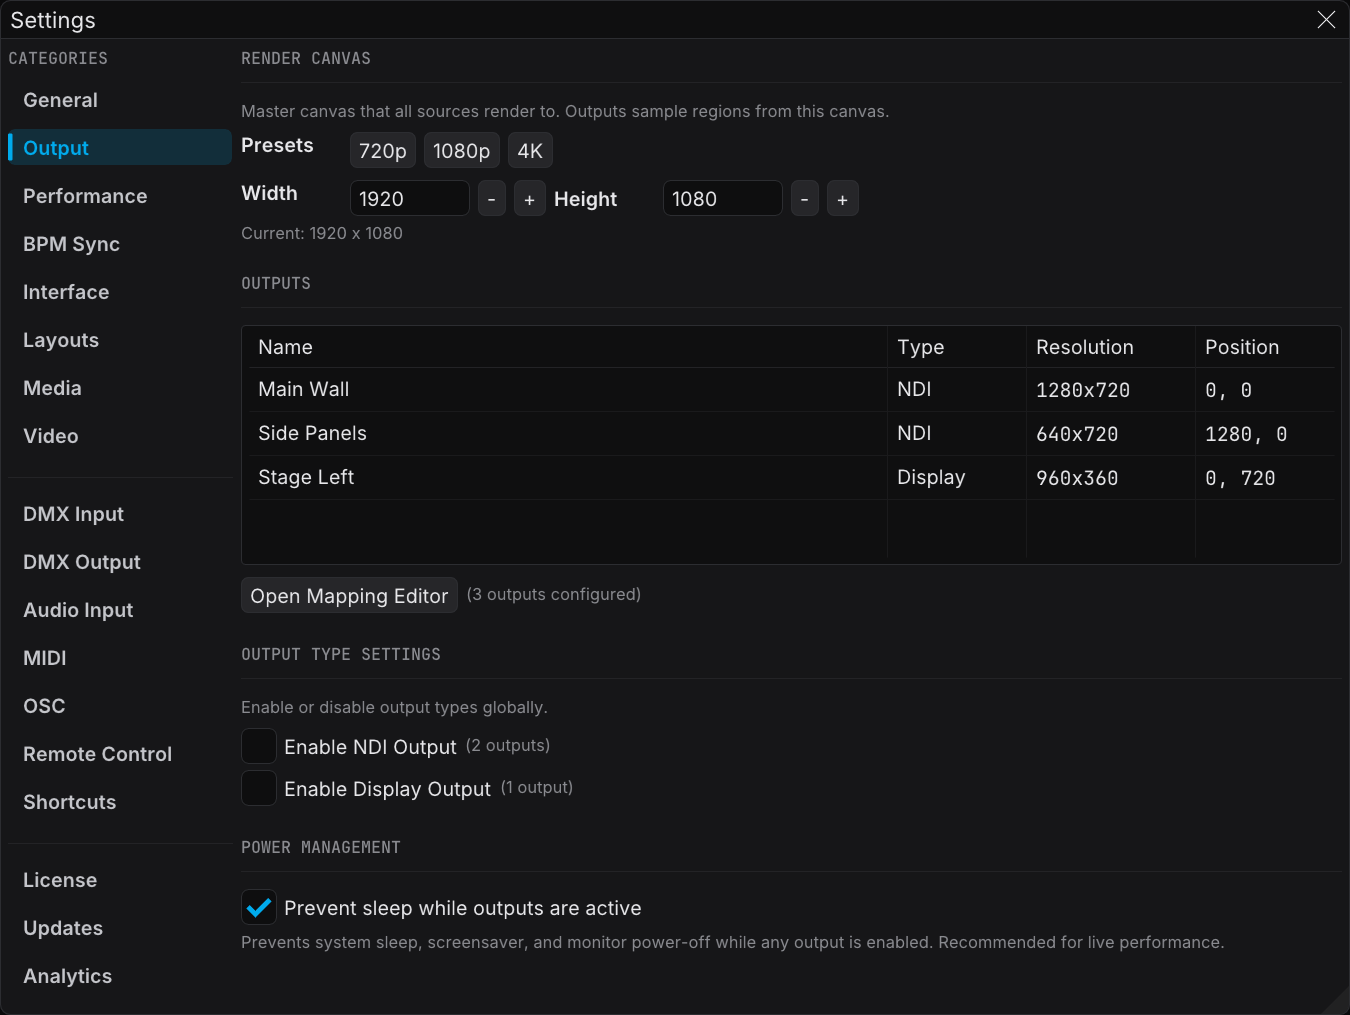Increase the canvas Width value

pyautogui.click(x=530, y=198)
